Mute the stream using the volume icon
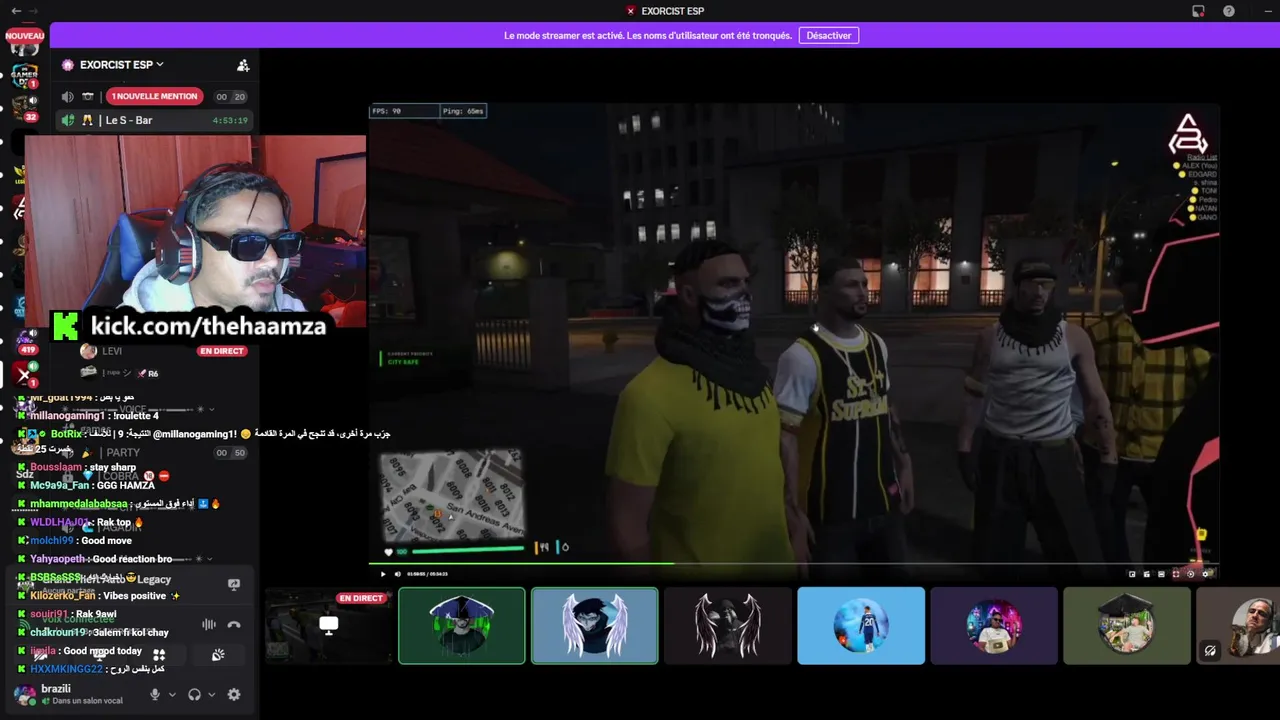 pyautogui.click(x=397, y=574)
